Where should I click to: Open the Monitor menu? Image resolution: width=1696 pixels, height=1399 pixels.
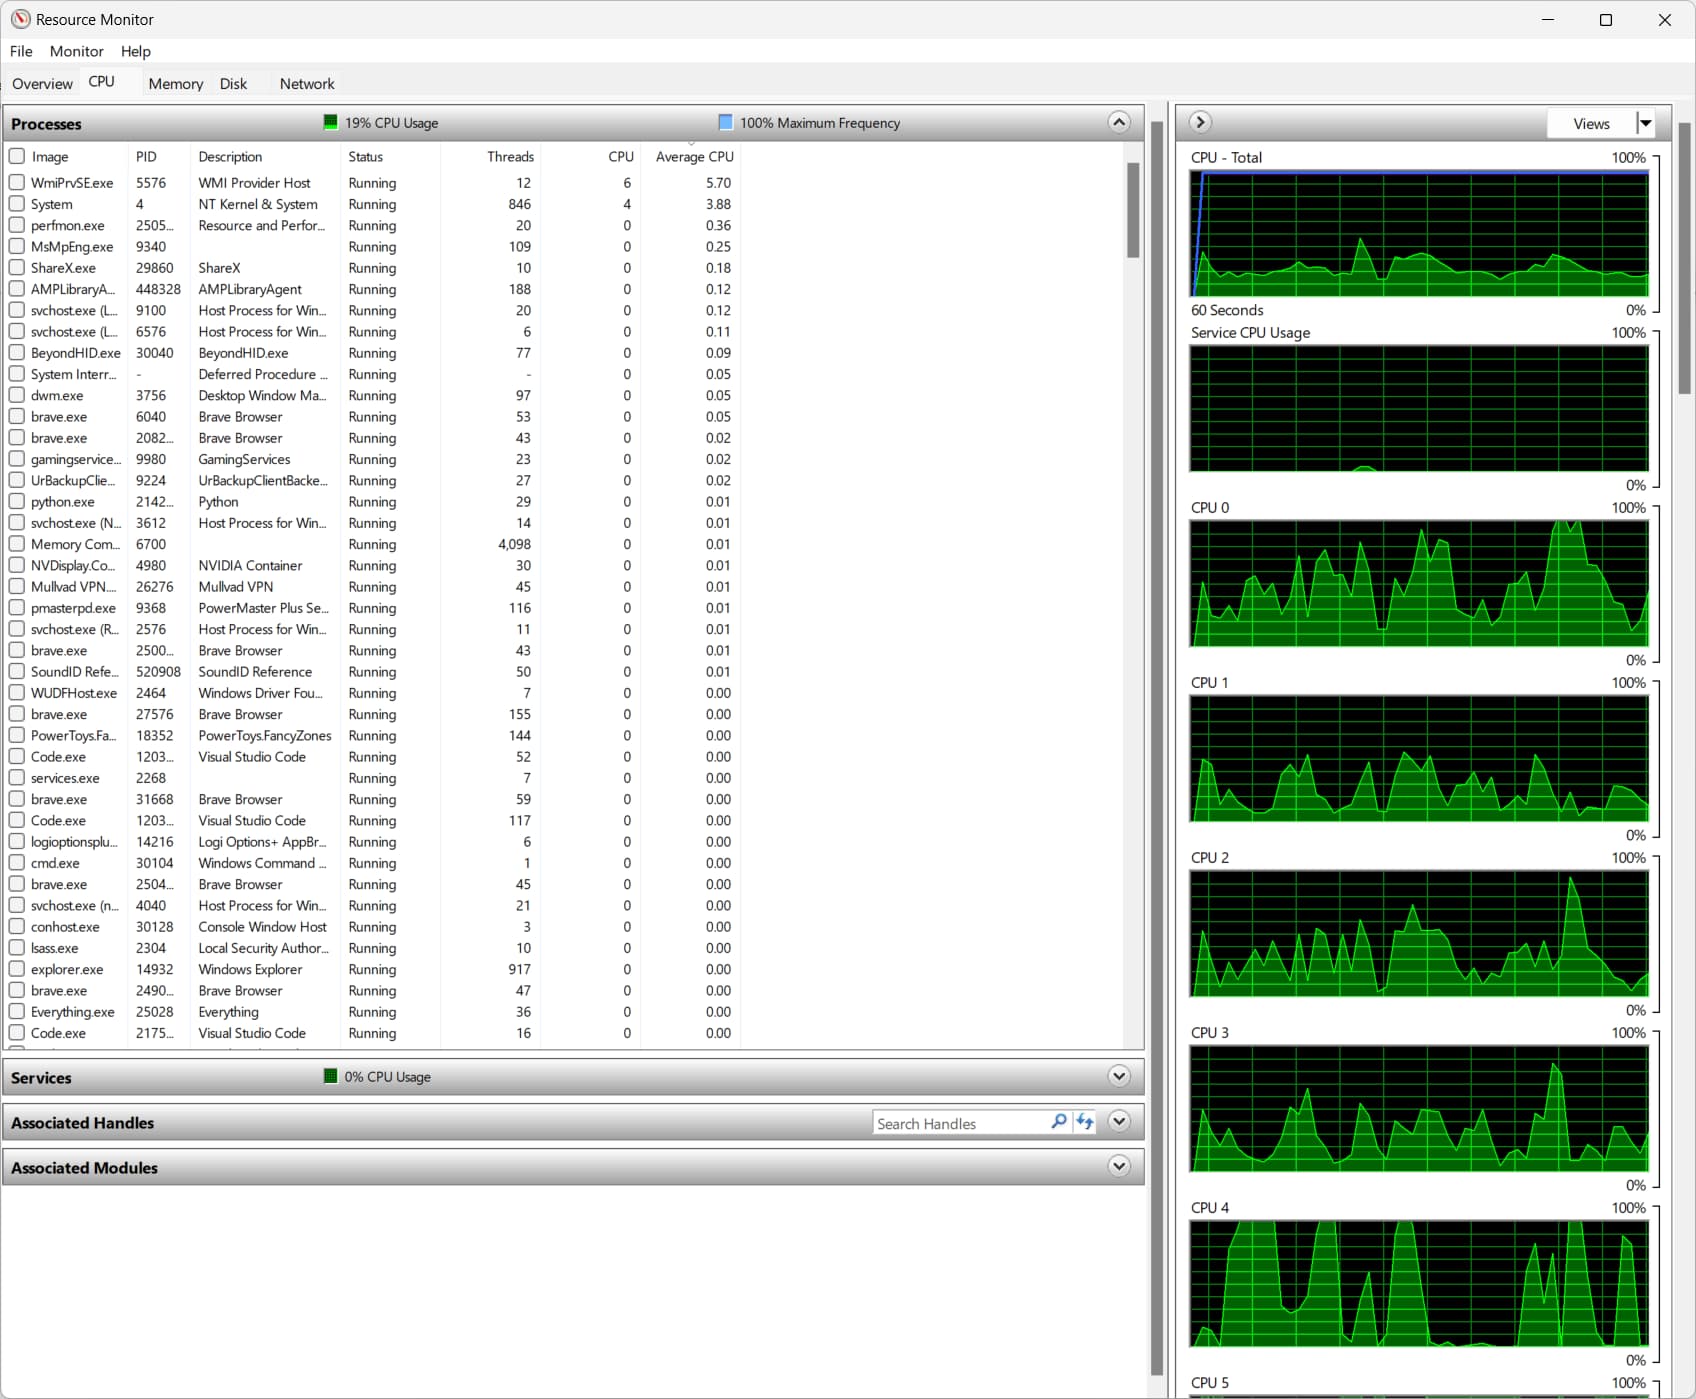pyautogui.click(x=76, y=51)
